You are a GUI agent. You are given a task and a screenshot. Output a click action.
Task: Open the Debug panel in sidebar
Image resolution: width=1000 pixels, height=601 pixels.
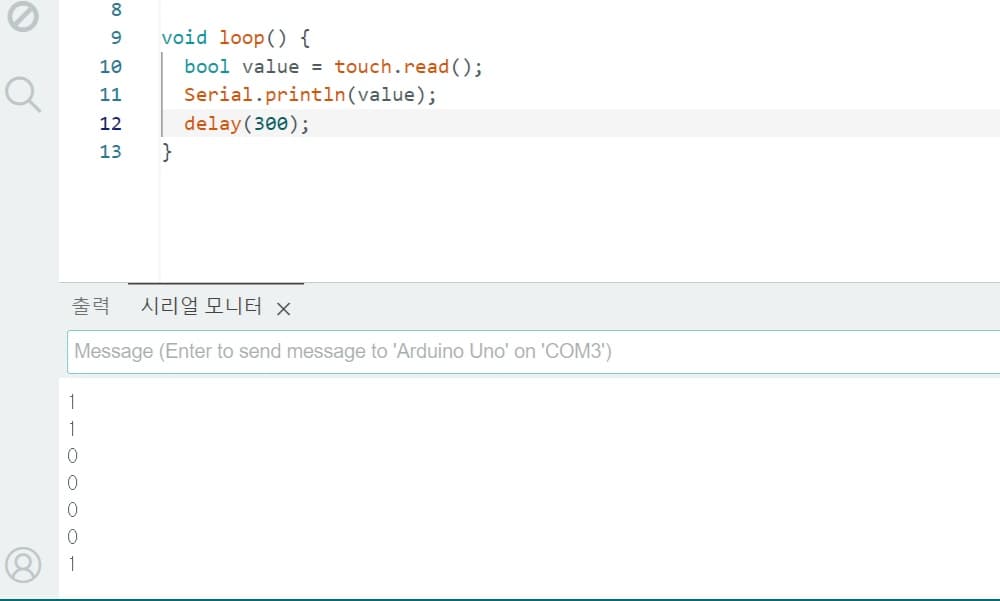point(24,17)
